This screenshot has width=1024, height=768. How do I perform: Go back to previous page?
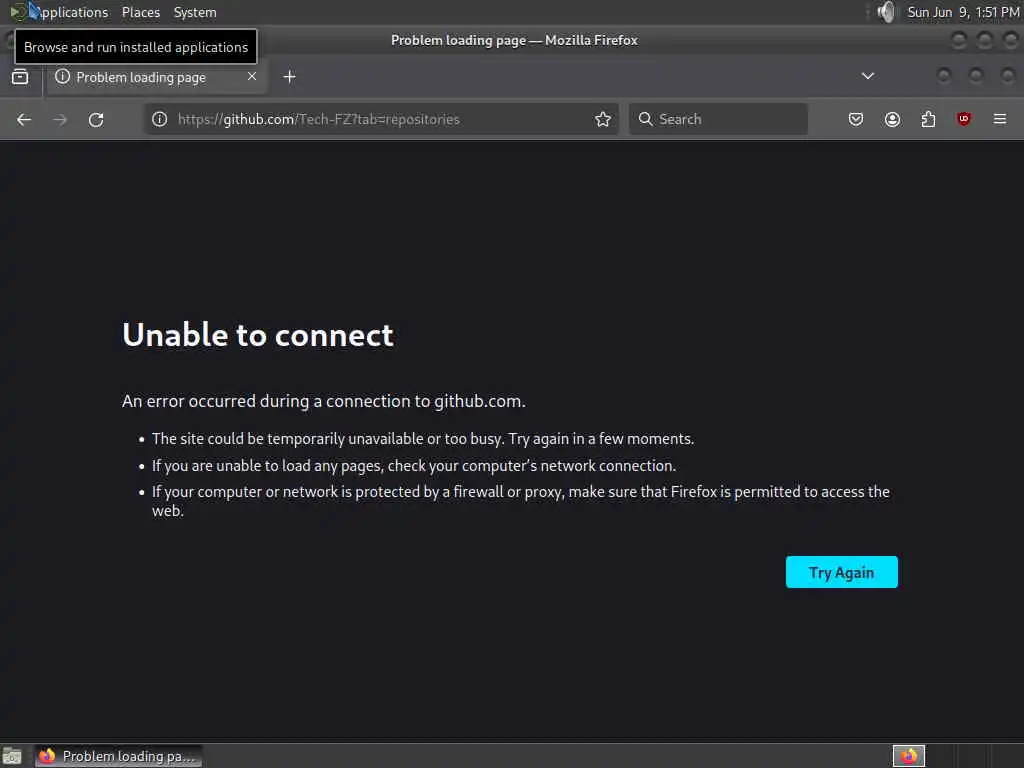pos(24,120)
